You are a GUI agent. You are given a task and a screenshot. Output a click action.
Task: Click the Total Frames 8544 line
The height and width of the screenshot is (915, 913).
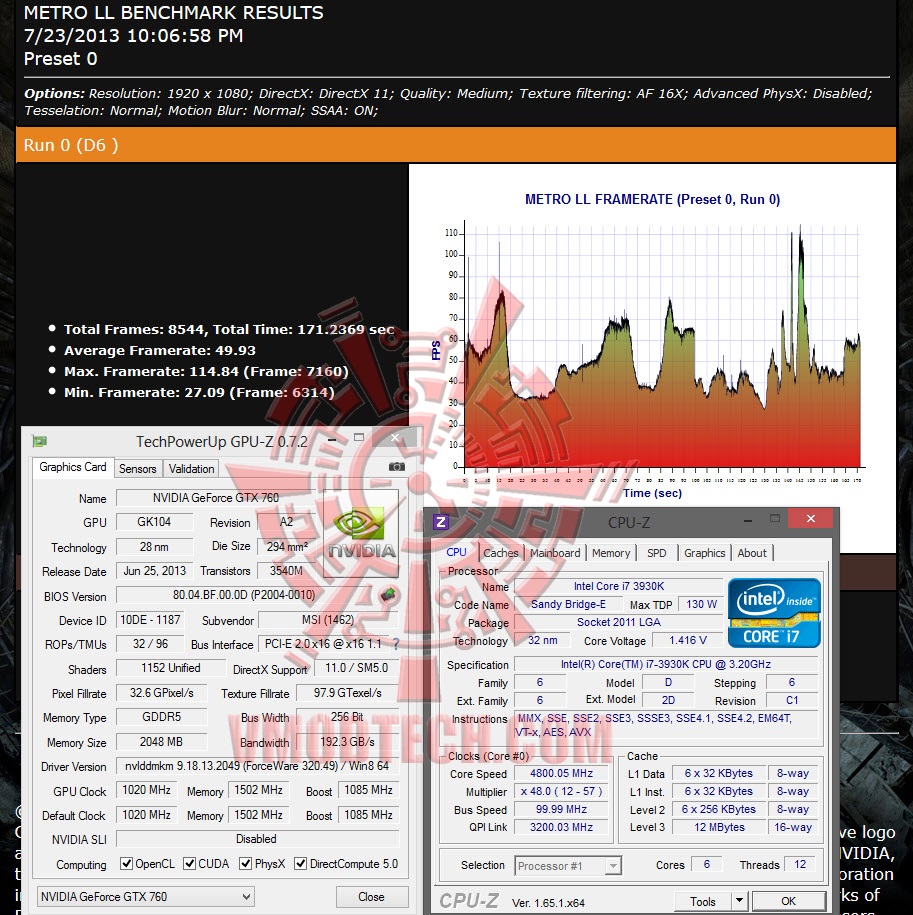(x=229, y=329)
